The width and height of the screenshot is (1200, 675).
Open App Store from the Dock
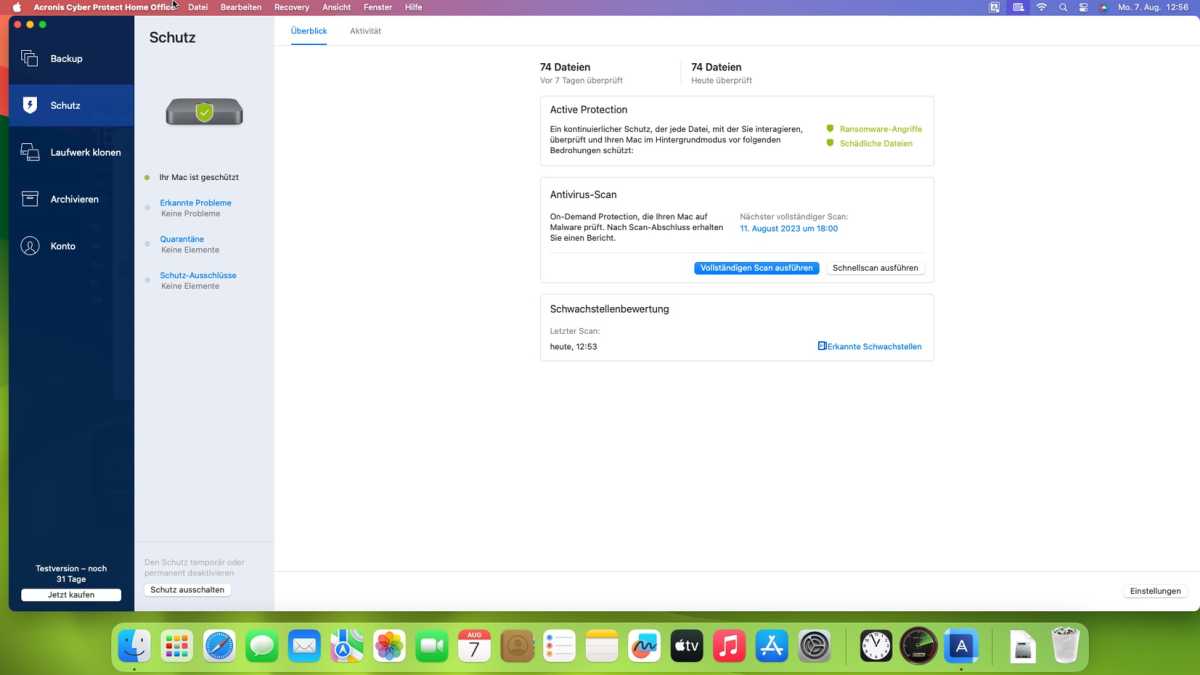point(772,646)
